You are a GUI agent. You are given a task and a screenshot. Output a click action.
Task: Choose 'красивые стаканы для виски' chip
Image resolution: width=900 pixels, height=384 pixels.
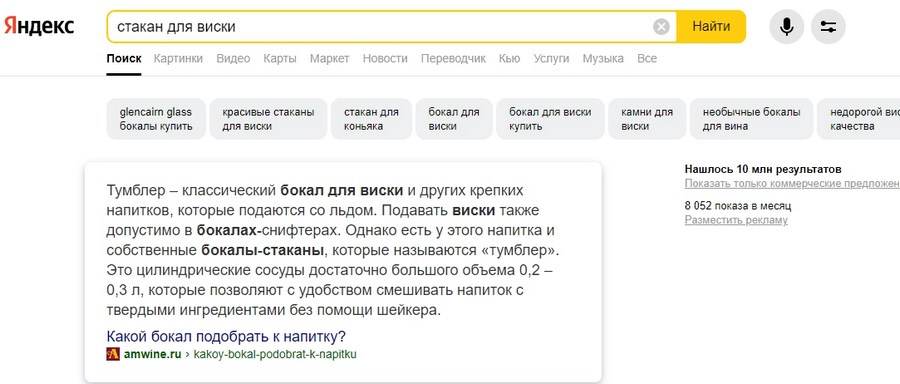coord(268,119)
